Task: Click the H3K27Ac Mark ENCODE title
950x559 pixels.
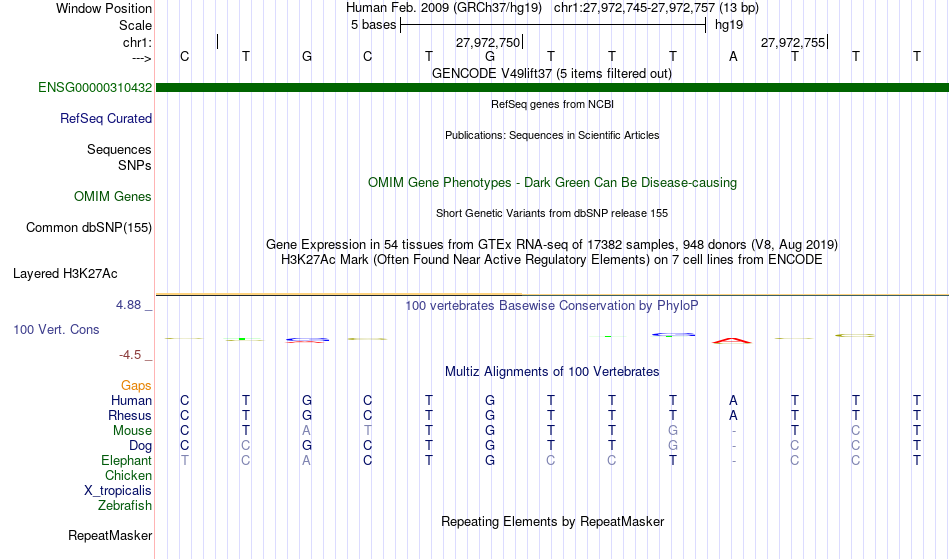Action: point(552,260)
